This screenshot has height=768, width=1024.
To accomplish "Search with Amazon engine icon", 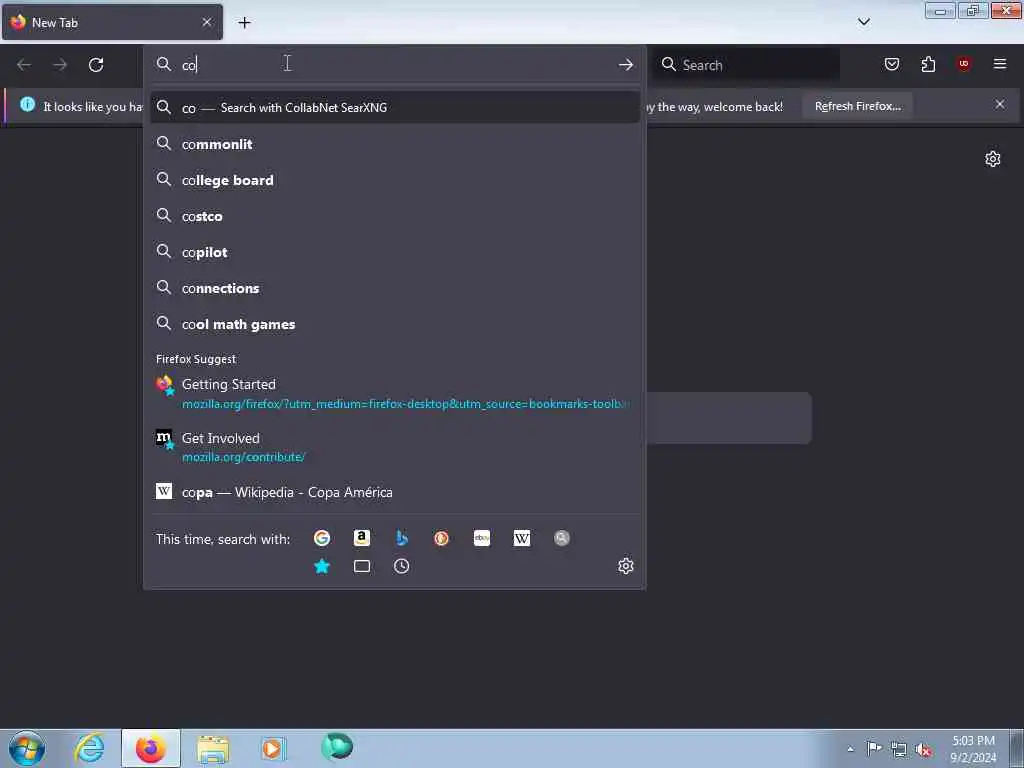I will [x=362, y=538].
